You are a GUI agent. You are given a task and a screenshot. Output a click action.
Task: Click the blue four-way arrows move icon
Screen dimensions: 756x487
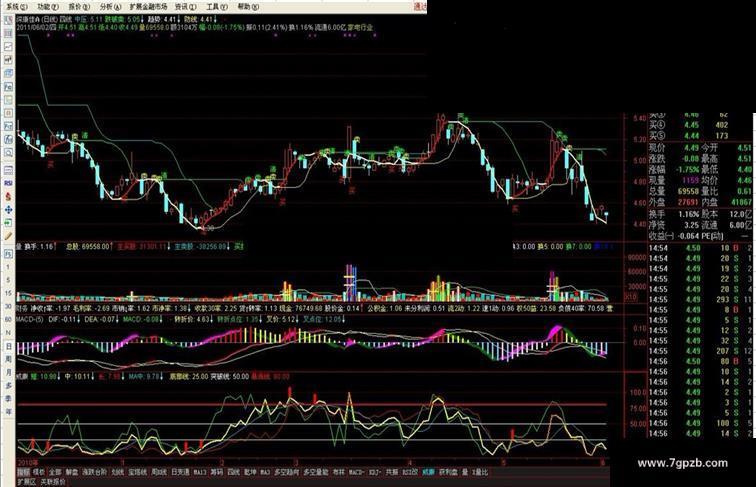click(x=8, y=210)
